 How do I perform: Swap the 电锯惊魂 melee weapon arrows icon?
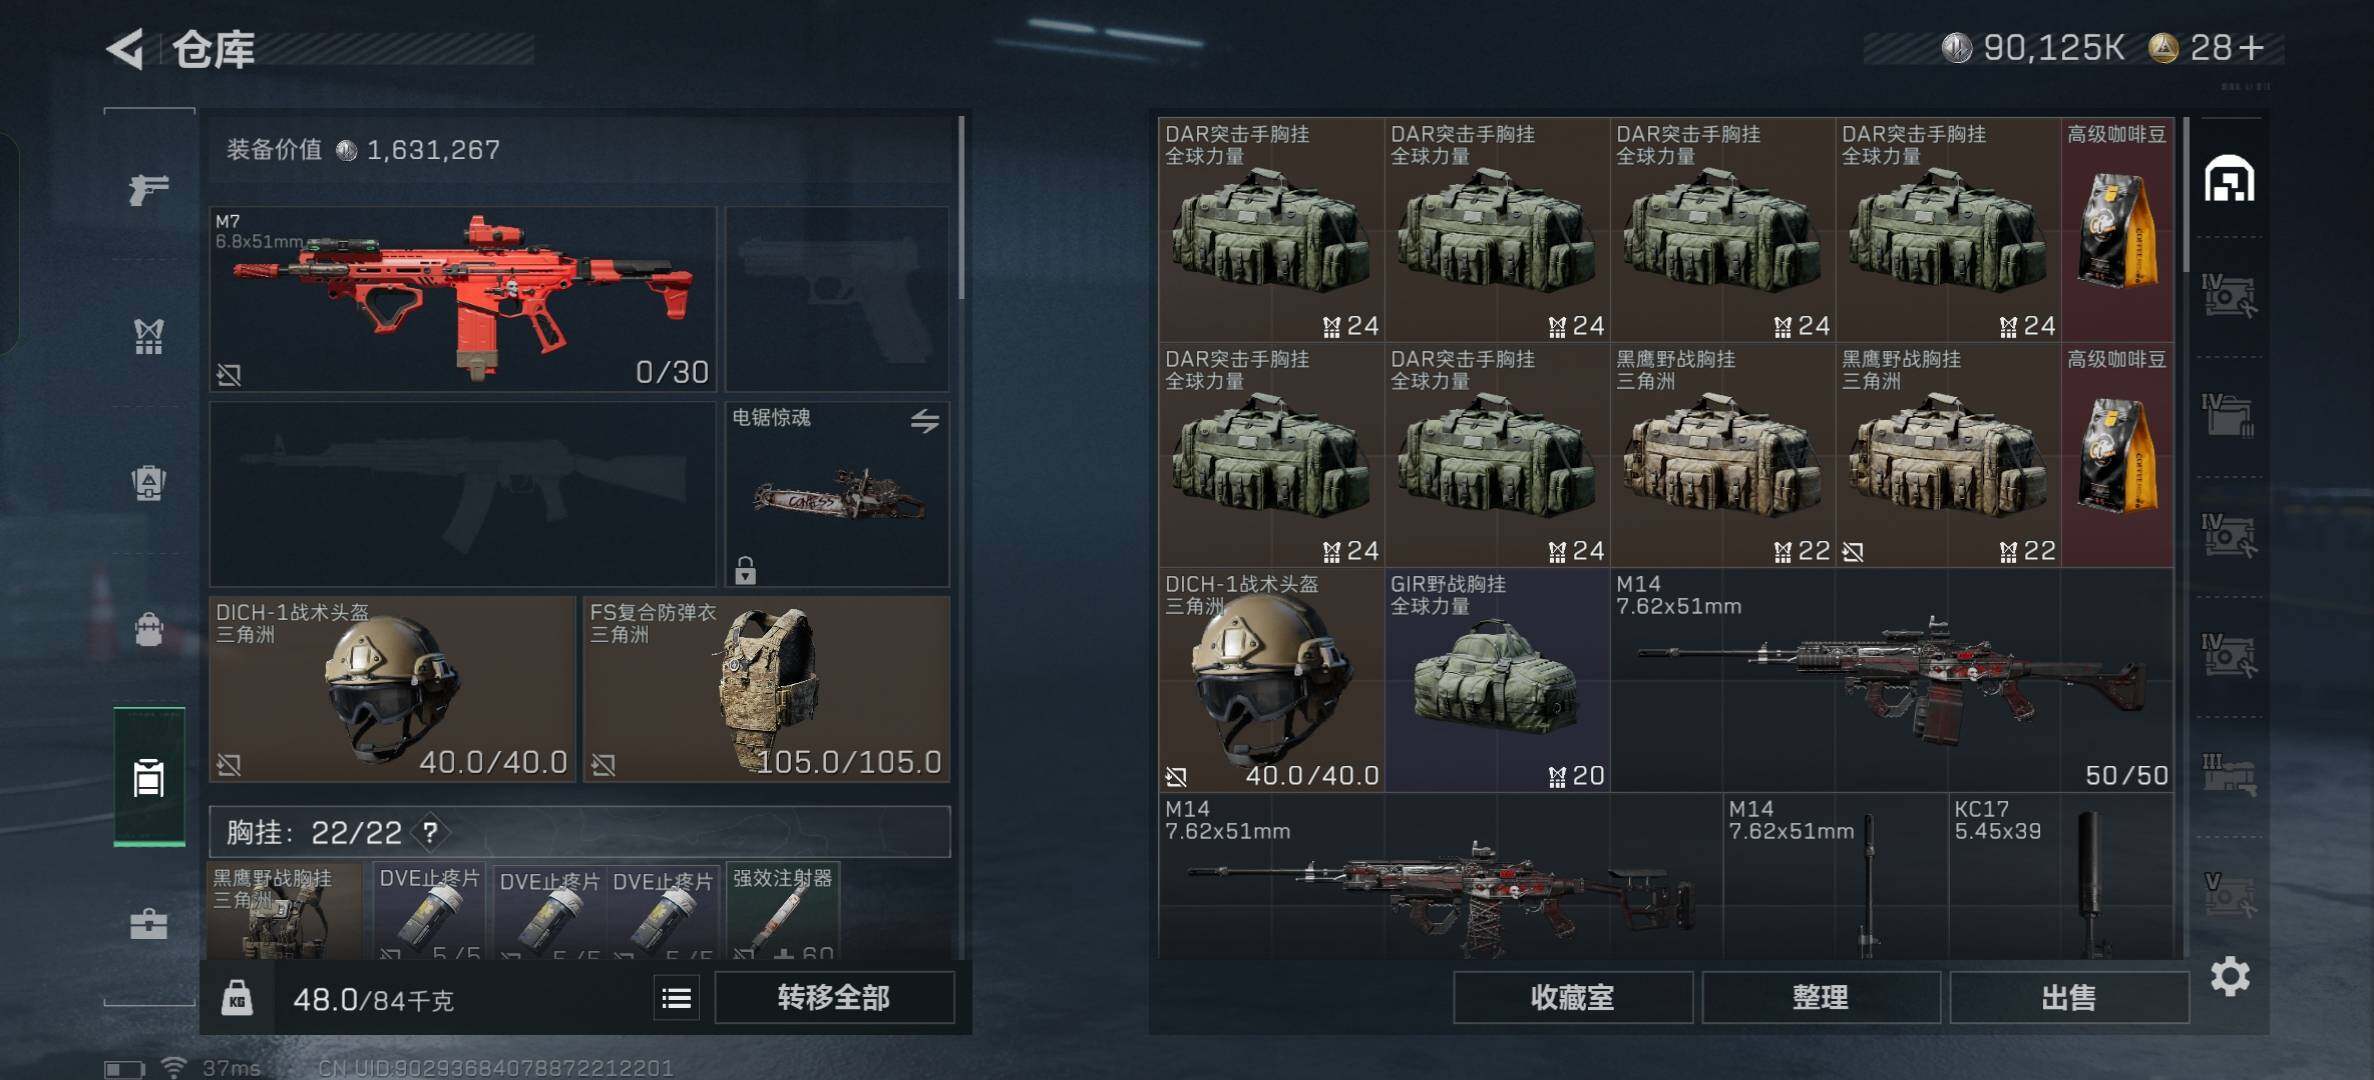925,421
